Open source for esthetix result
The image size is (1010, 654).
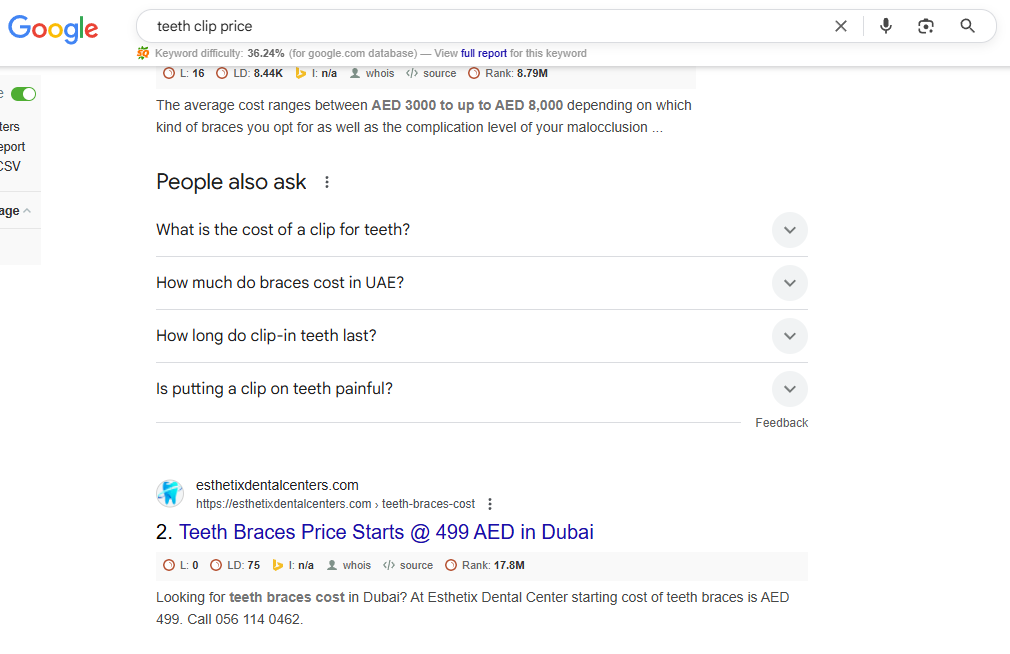(x=408, y=565)
